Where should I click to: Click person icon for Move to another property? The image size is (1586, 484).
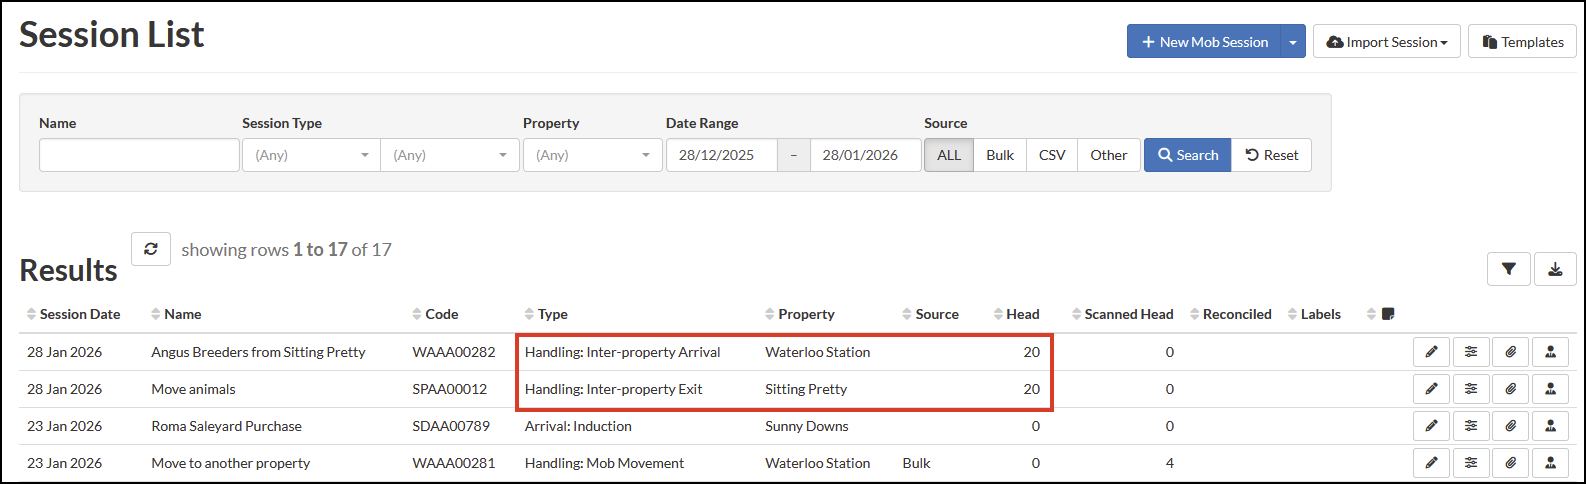(x=1550, y=463)
